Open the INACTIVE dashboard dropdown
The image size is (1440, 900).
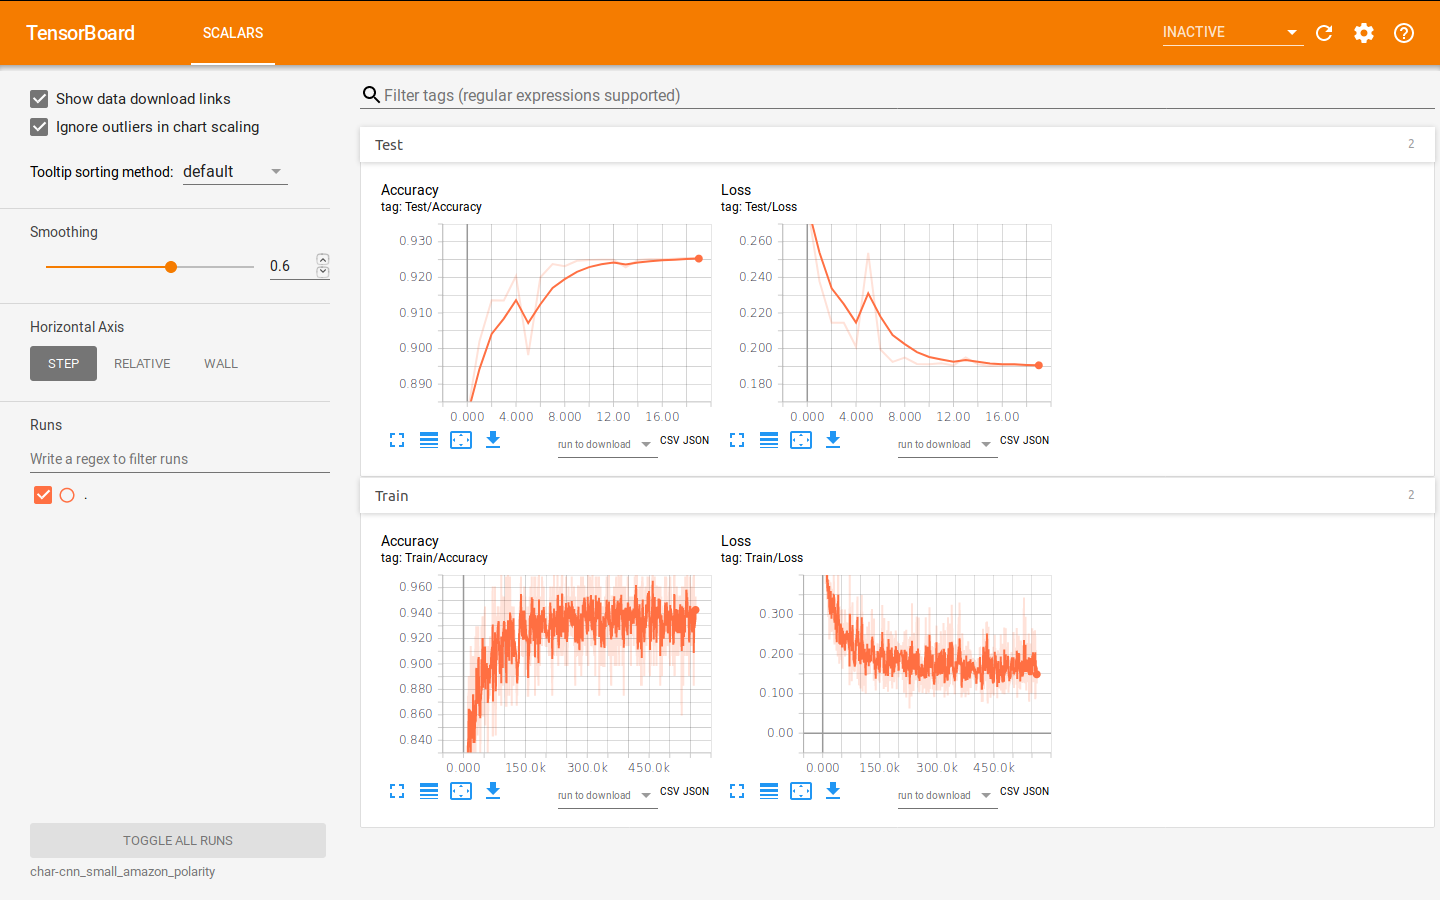[x=1232, y=33]
